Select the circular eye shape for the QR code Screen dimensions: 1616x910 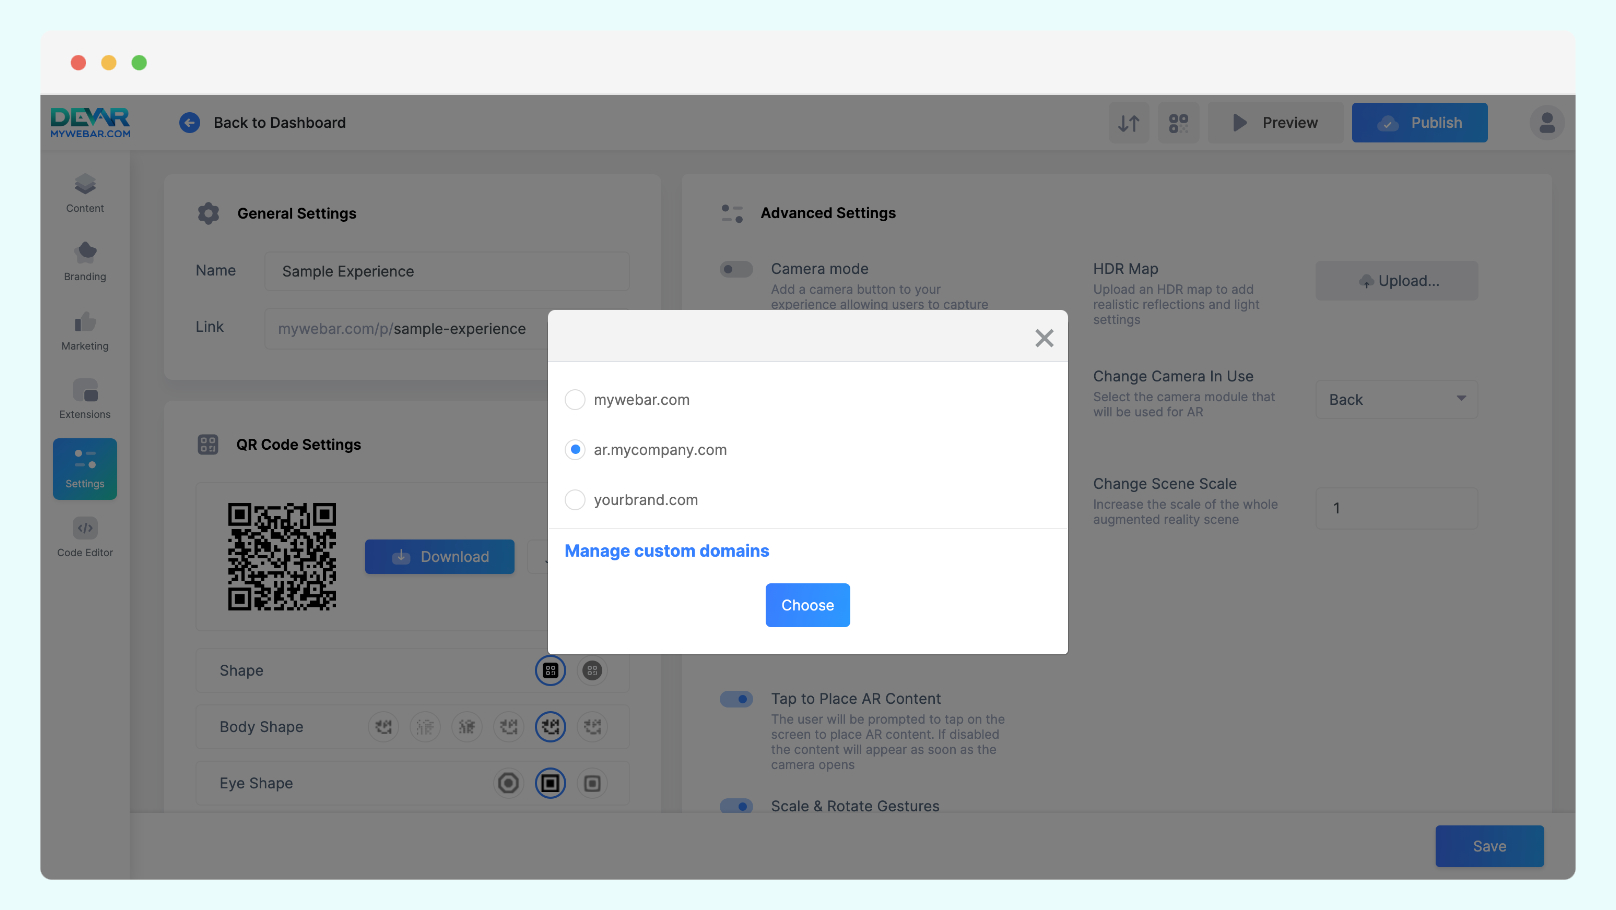click(x=508, y=783)
